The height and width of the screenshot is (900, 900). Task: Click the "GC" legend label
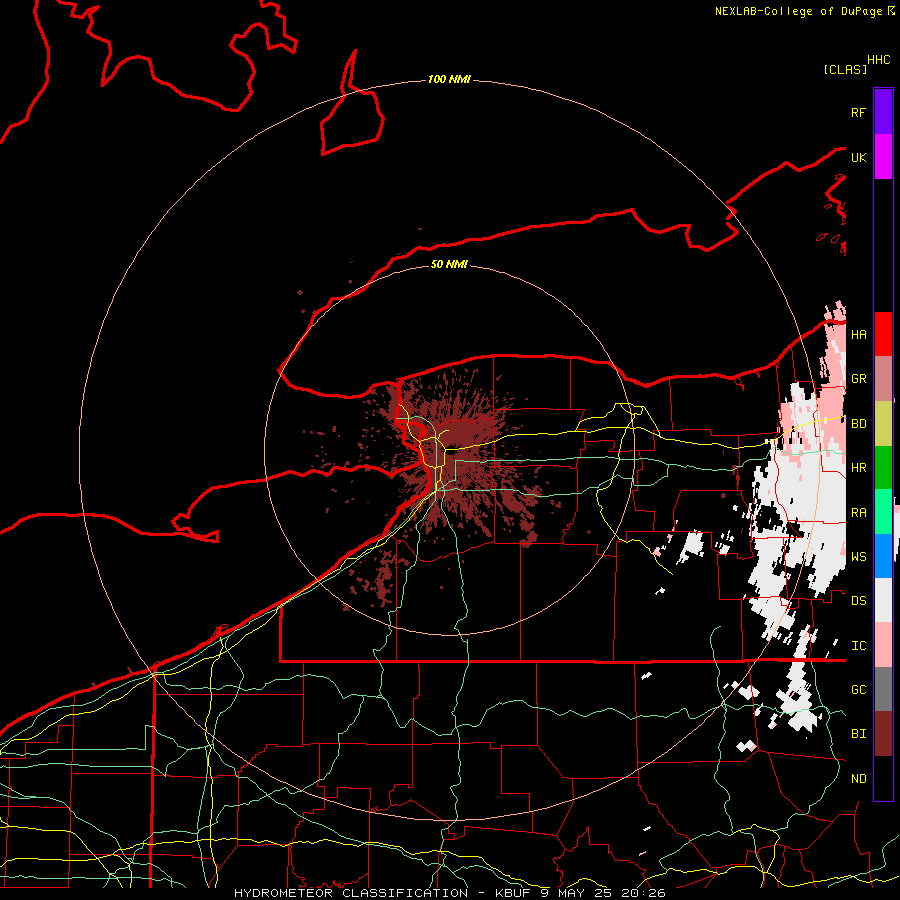(858, 690)
